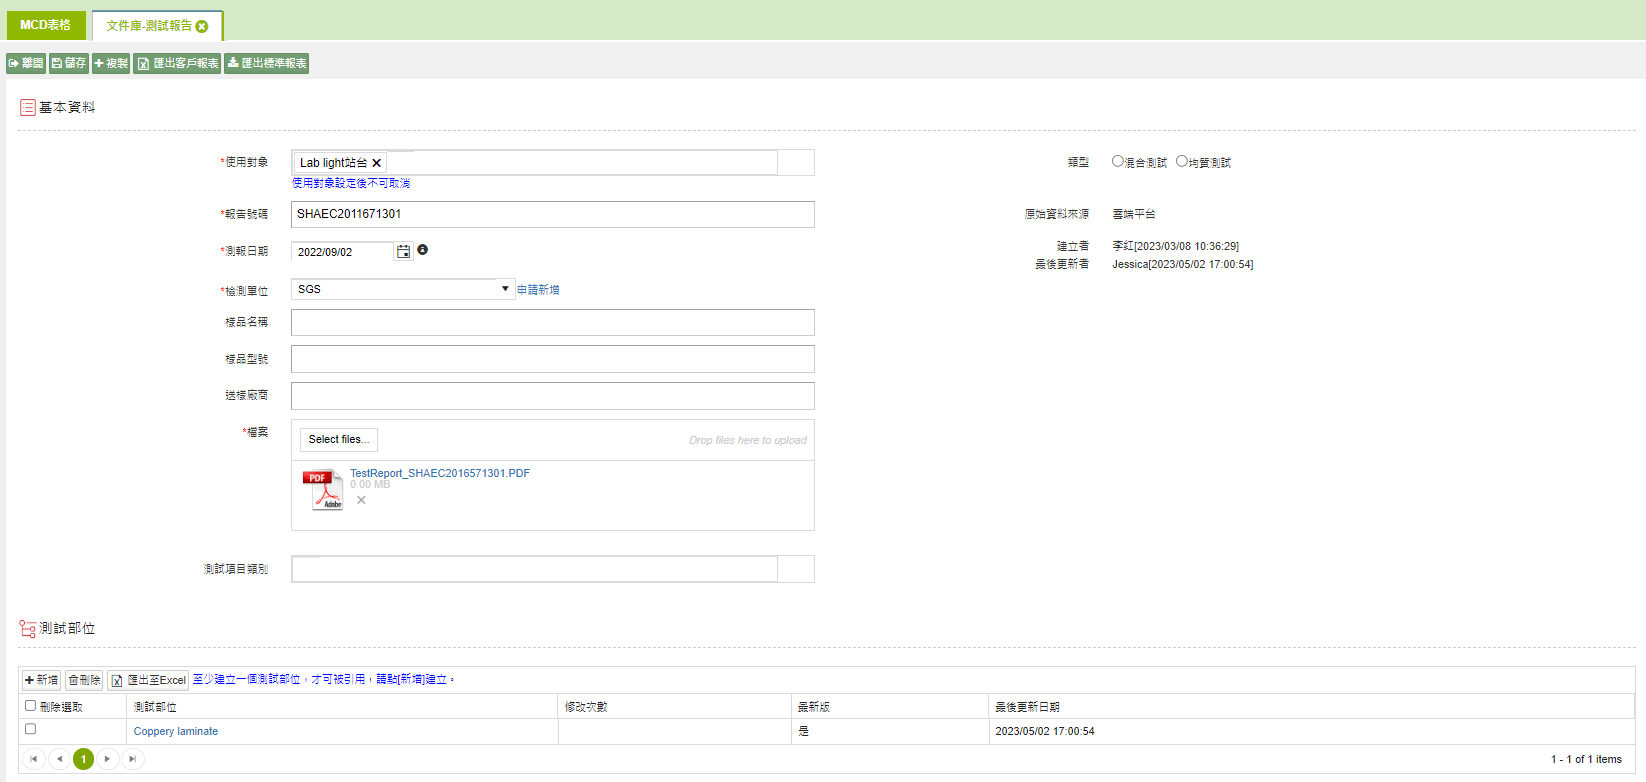The width and height of the screenshot is (1646, 782).
Task: Click the 新增 button in 測試部位
Action: point(41,680)
